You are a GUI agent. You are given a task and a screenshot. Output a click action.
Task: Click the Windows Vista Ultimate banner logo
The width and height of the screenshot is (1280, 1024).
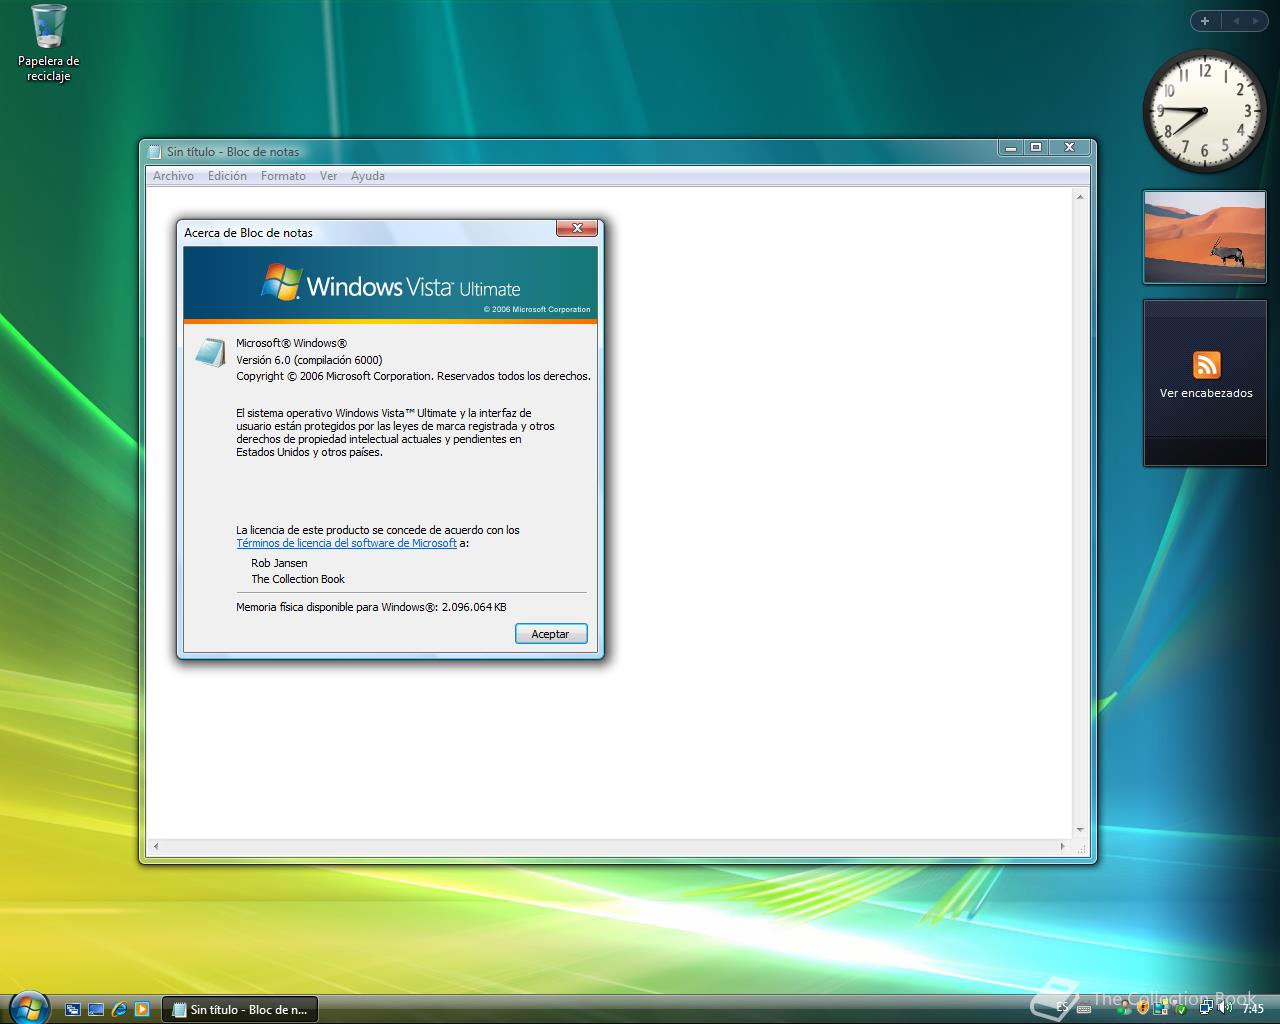click(x=390, y=284)
